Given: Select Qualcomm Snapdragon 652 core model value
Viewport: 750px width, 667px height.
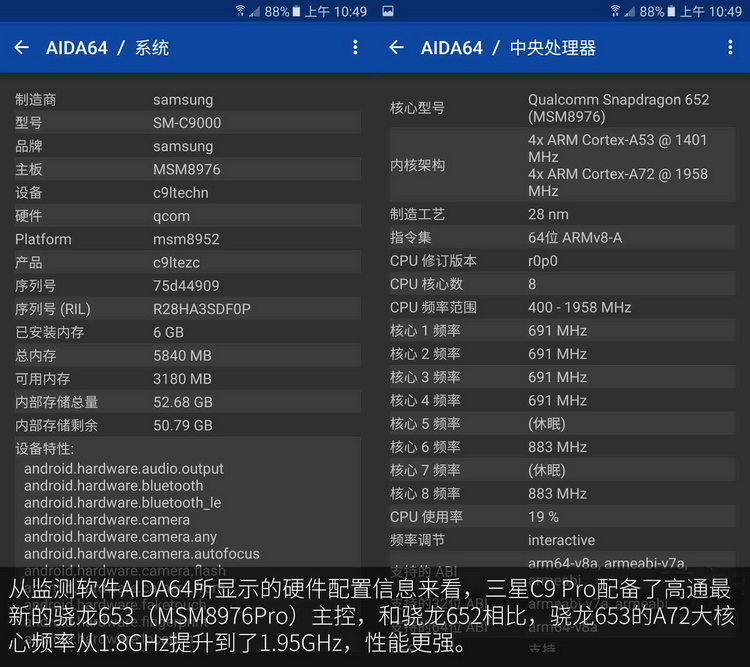Looking at the screenshot, I should [x=618, y=108].
